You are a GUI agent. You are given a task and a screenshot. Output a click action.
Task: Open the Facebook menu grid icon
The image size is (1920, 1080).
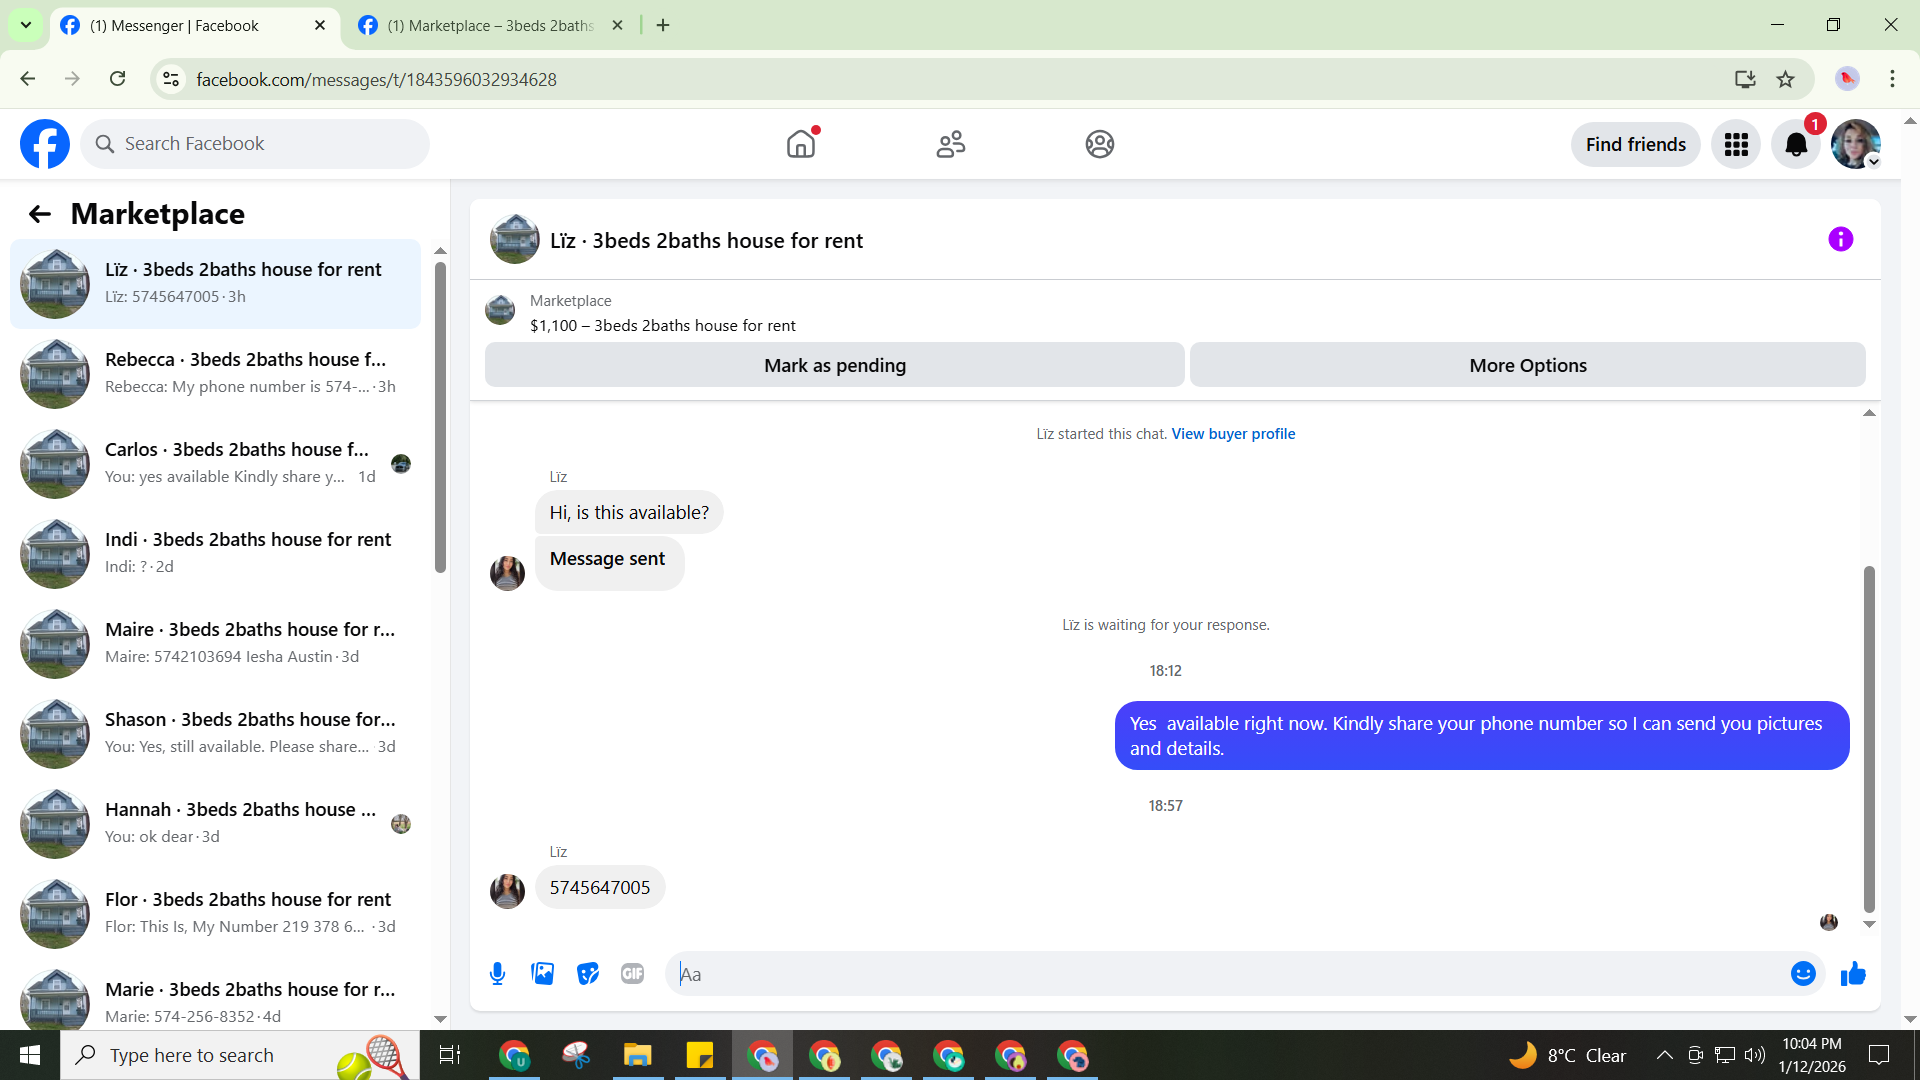tap(1736, 145)
